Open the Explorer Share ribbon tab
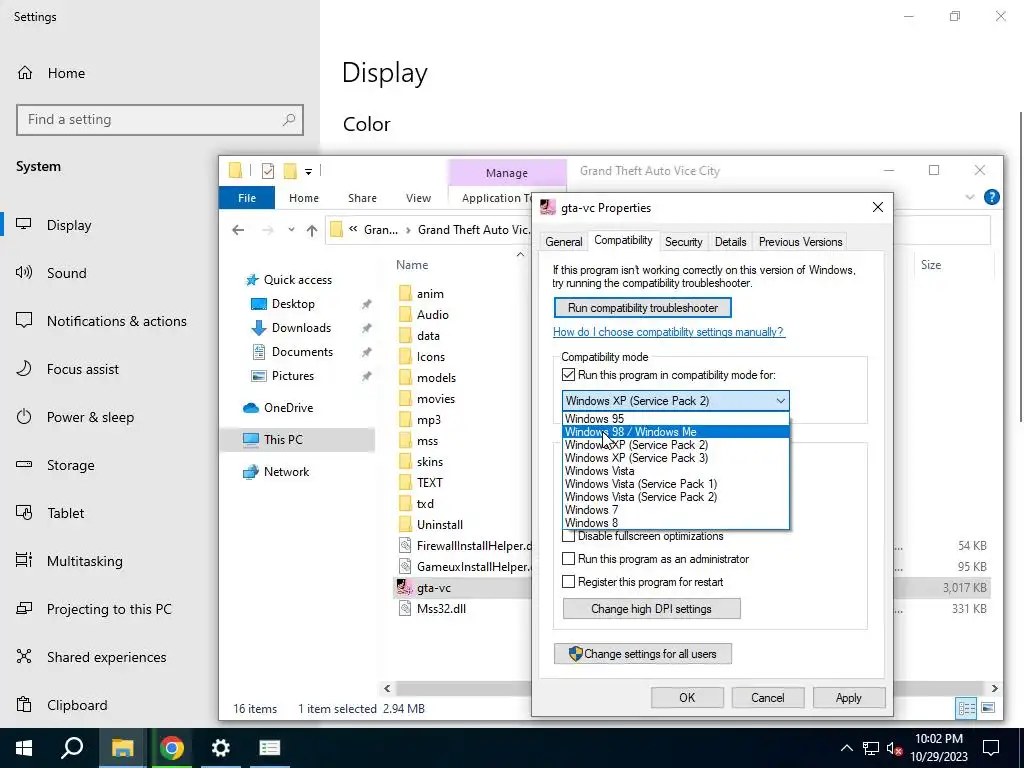The width and height of the screenshot is (1024, 768). point(362,198)
